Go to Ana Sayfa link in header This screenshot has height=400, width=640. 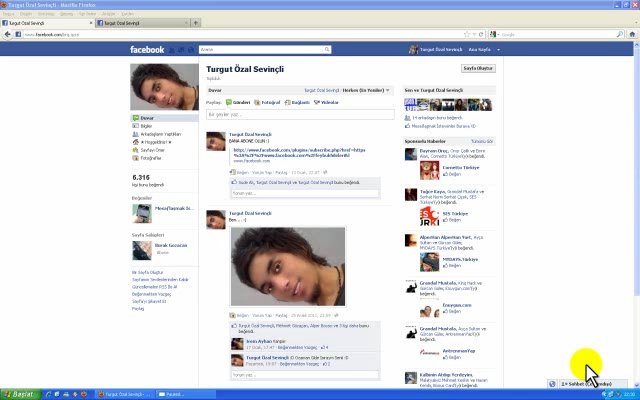(x=479, y=50)
